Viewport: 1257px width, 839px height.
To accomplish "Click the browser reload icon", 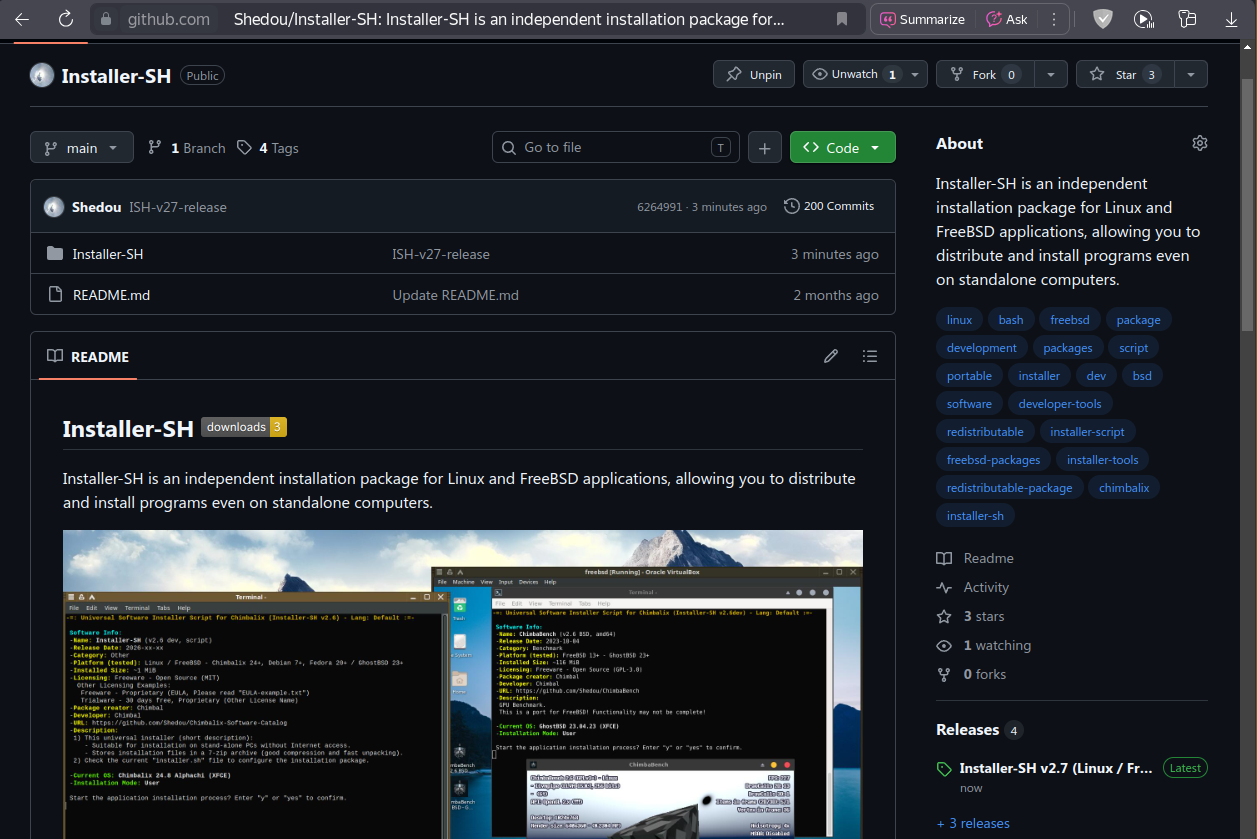I will [x=66, y=19].
